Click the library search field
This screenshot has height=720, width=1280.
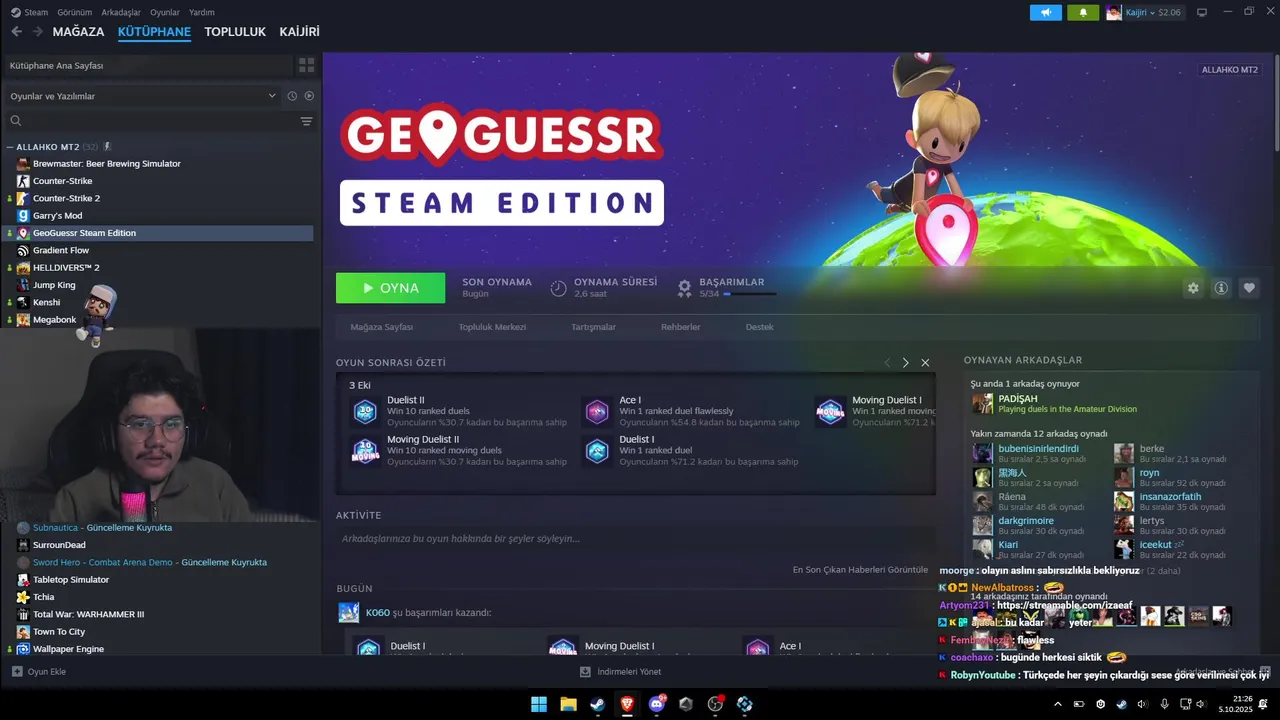[x=150, y=121]
